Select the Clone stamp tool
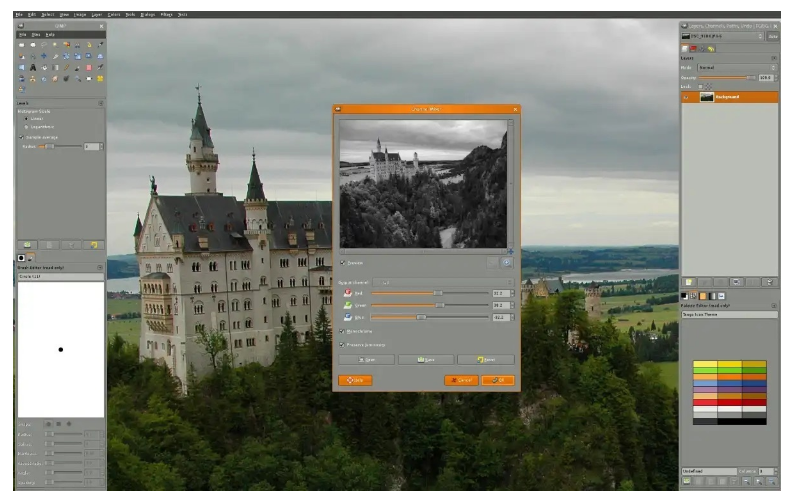 coord(33,79)
